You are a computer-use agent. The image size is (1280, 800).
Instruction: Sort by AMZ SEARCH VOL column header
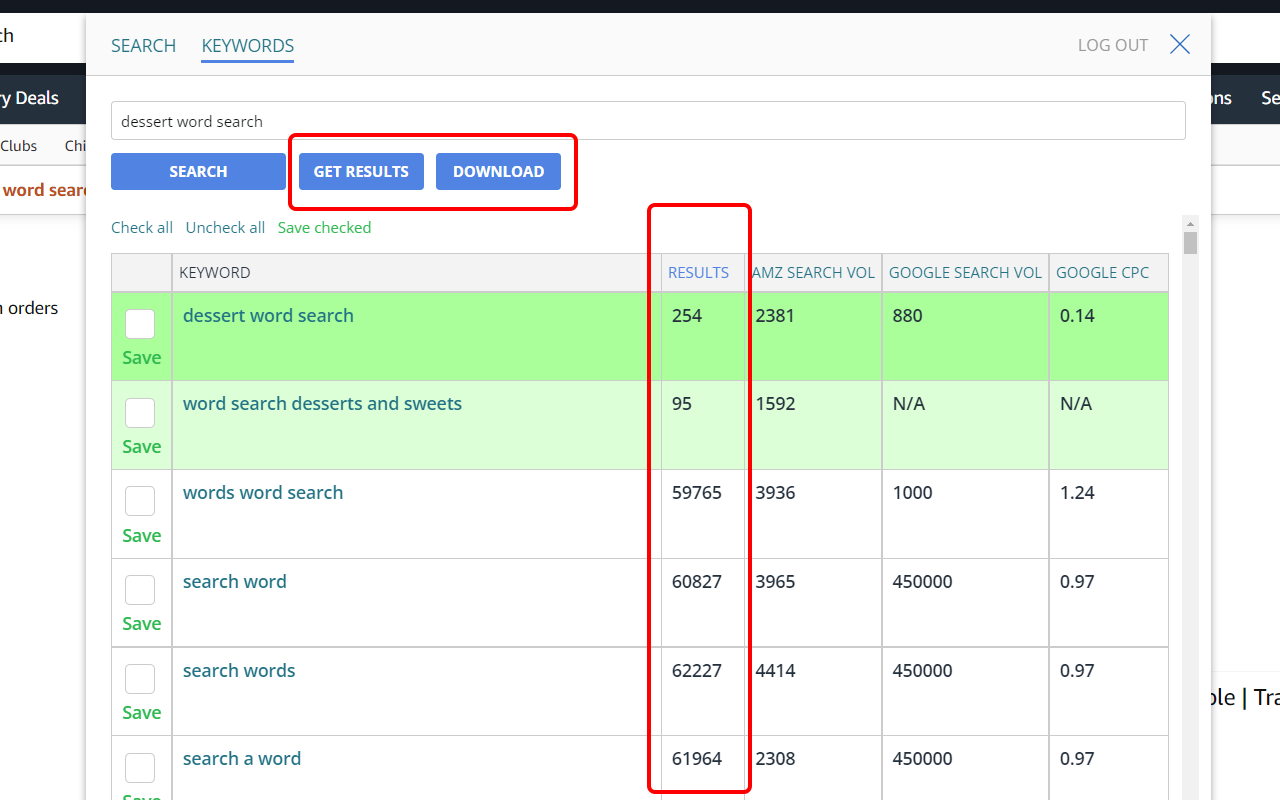(812, 273)
